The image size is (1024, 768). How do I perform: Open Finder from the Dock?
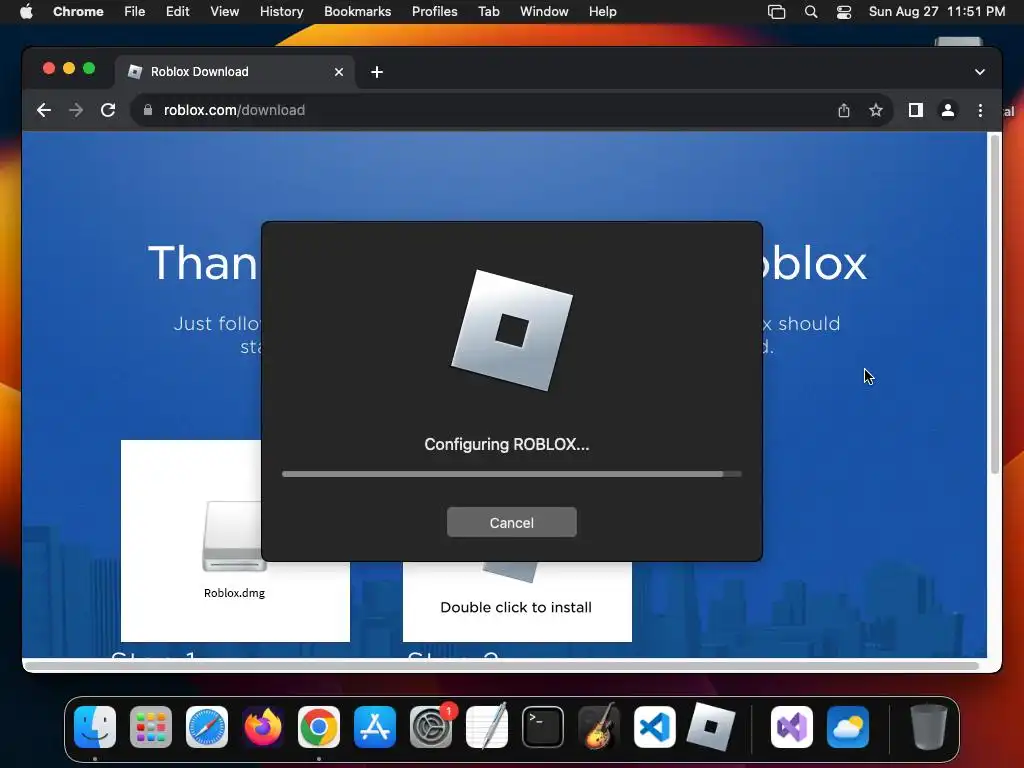pos(95,727)
